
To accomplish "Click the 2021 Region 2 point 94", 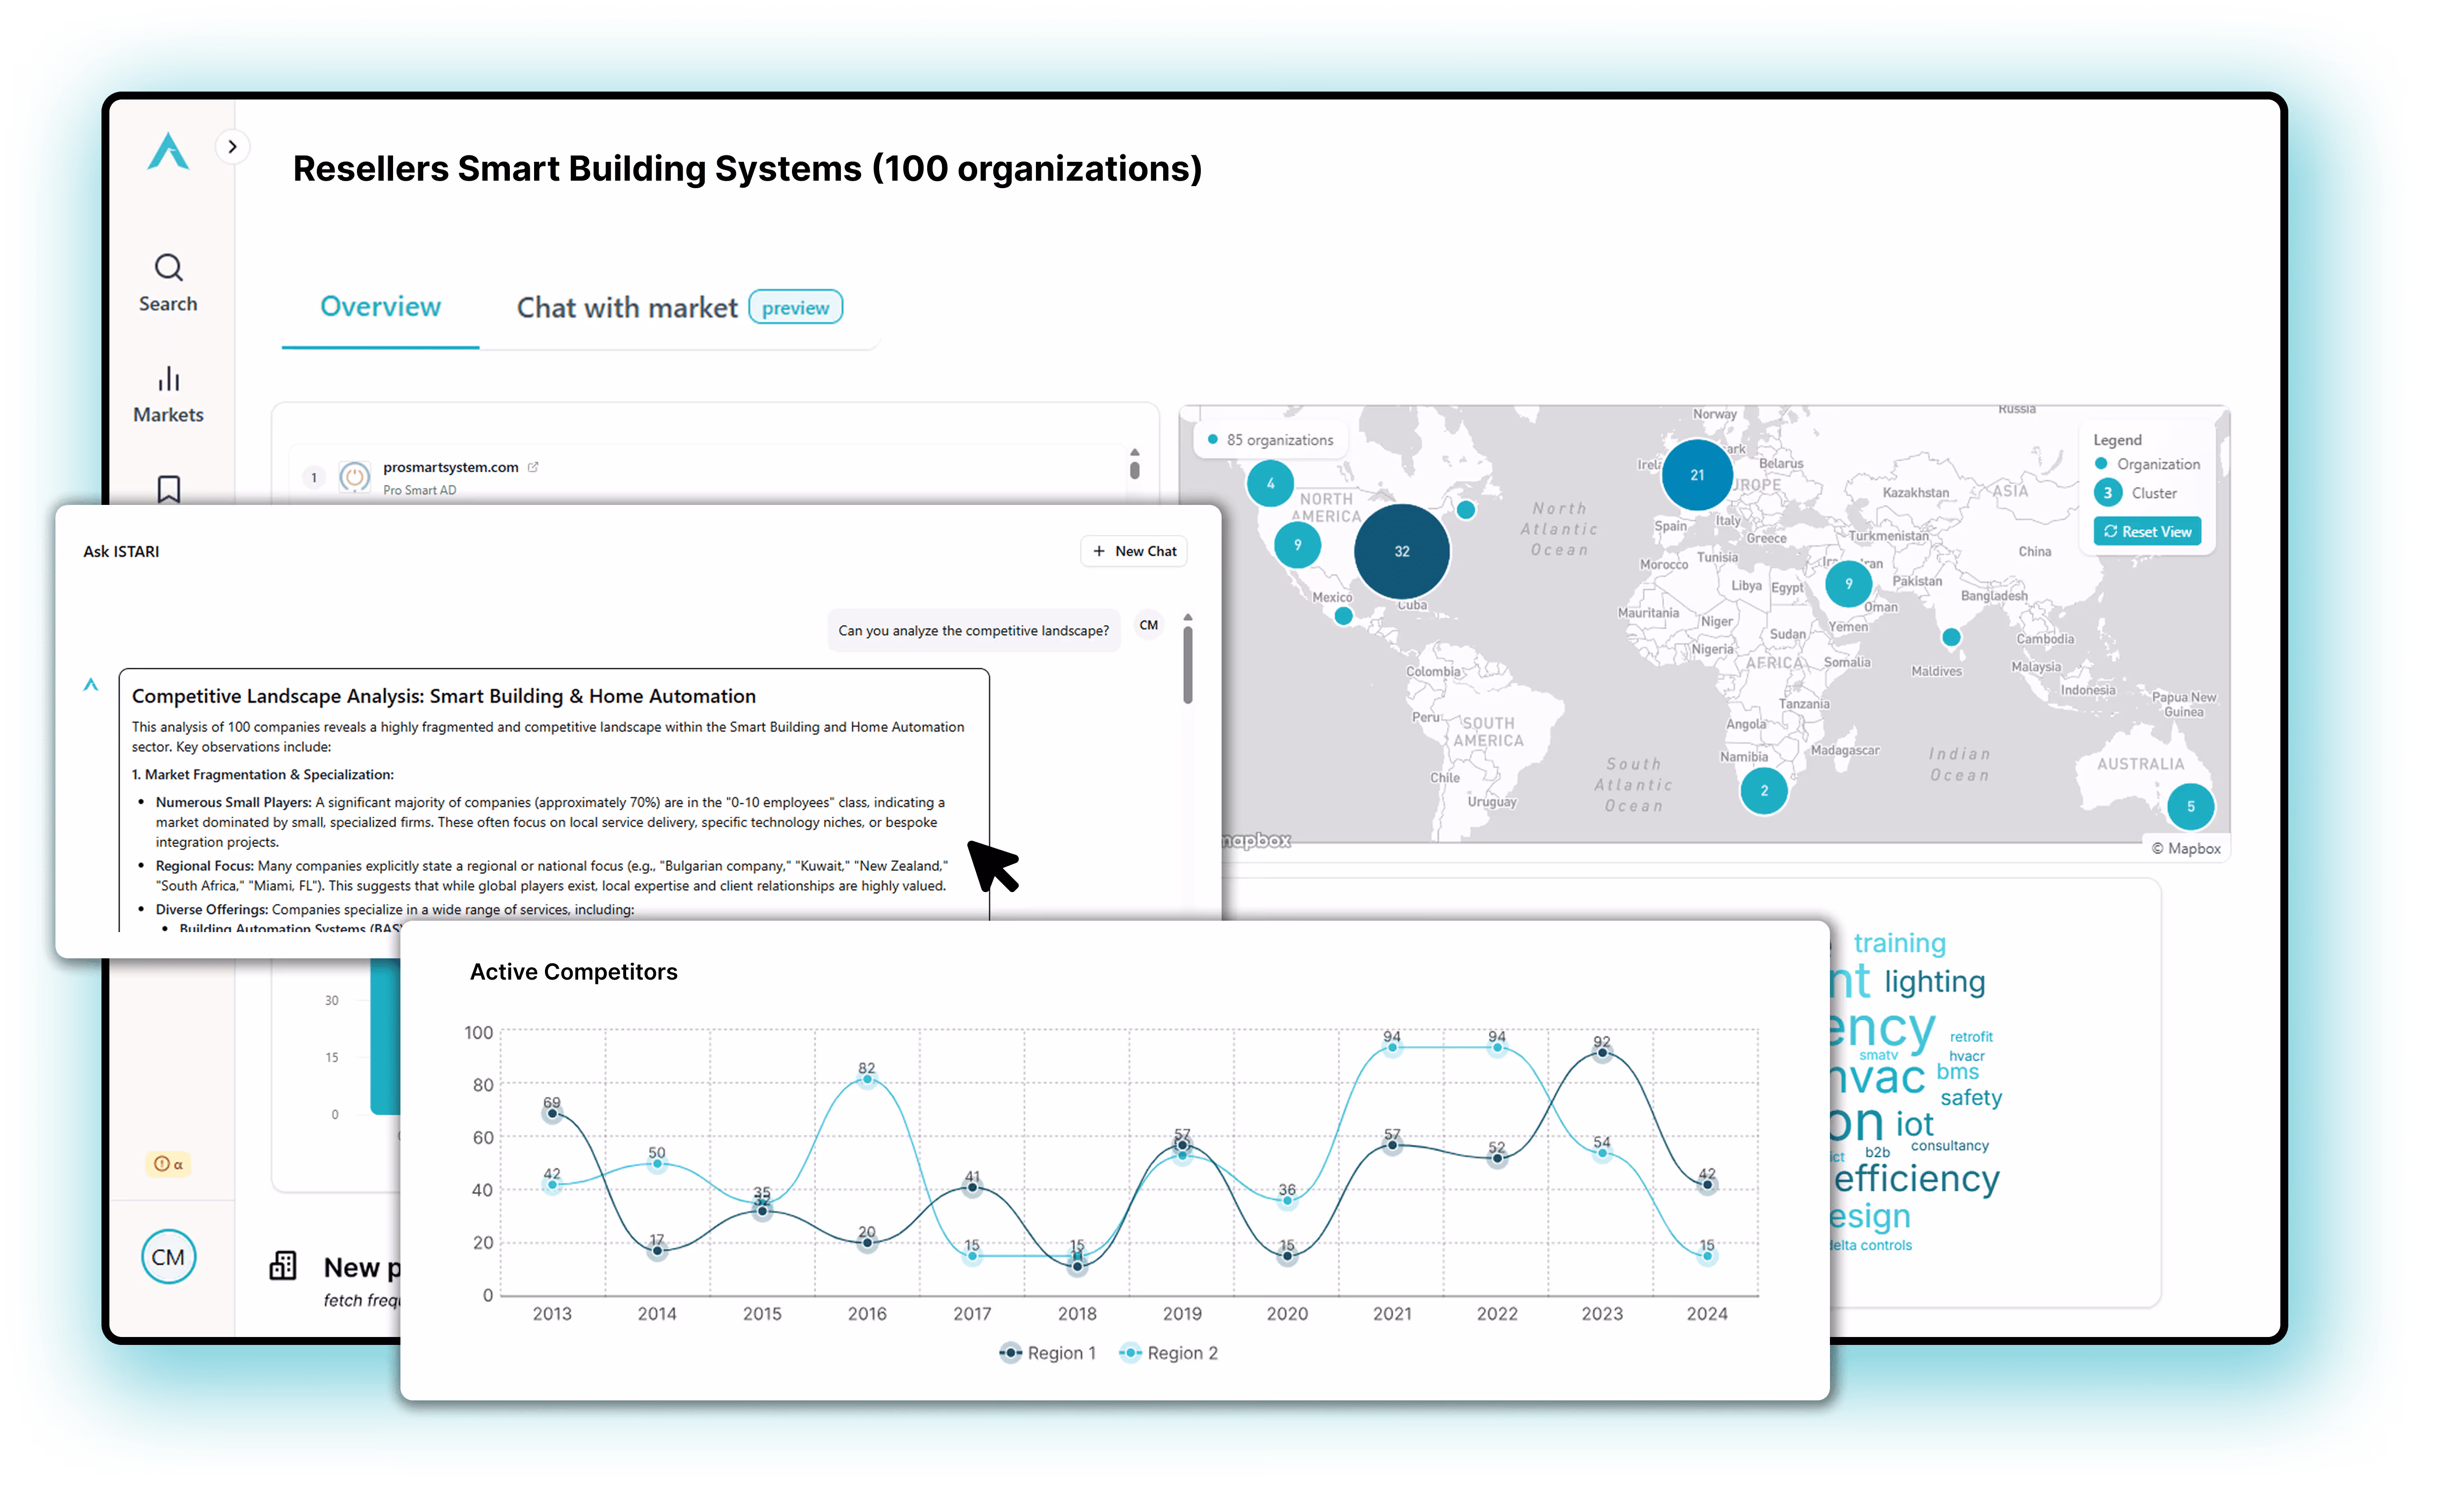I will point(1392,1048).
